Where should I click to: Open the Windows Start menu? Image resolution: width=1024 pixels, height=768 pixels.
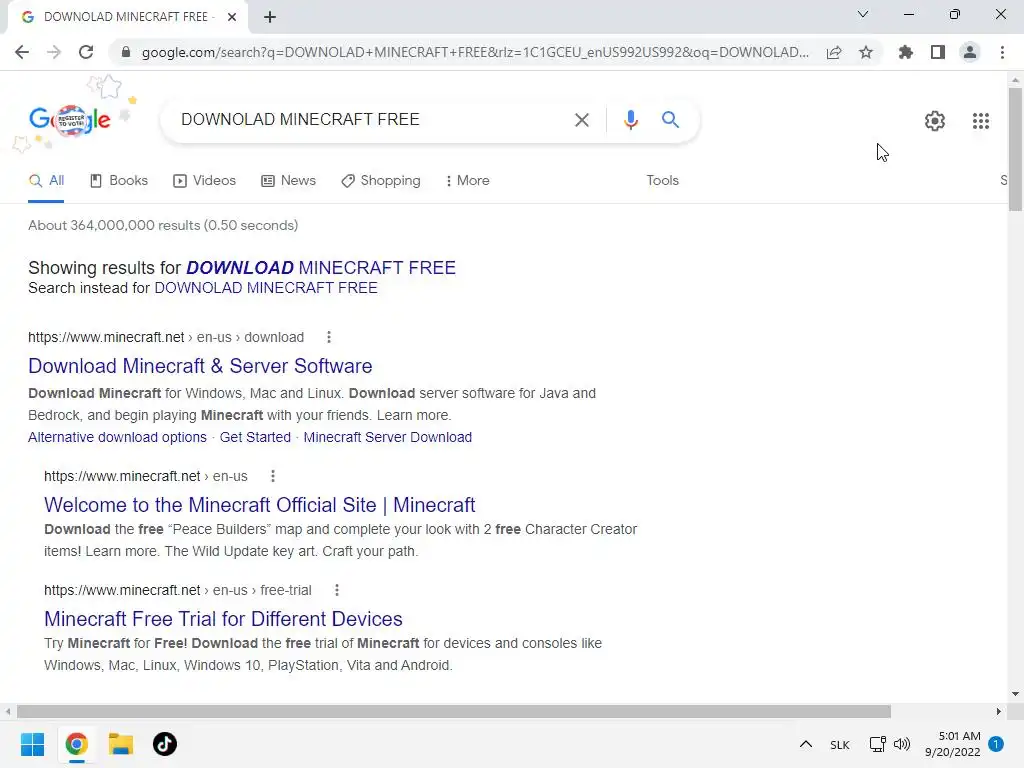click(32, 744)
